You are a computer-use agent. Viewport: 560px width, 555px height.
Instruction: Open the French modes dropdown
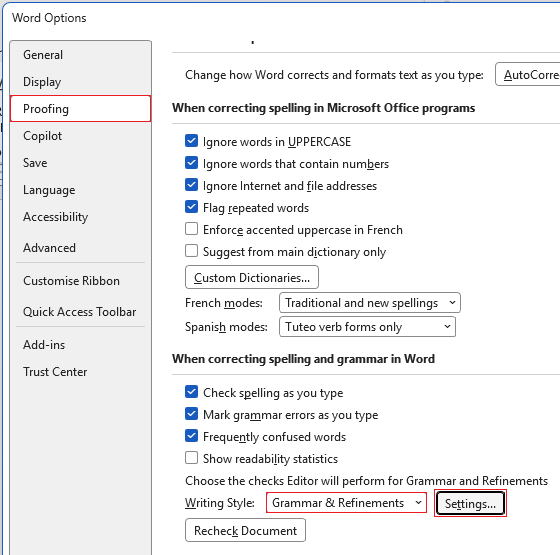tap(370, 303)
